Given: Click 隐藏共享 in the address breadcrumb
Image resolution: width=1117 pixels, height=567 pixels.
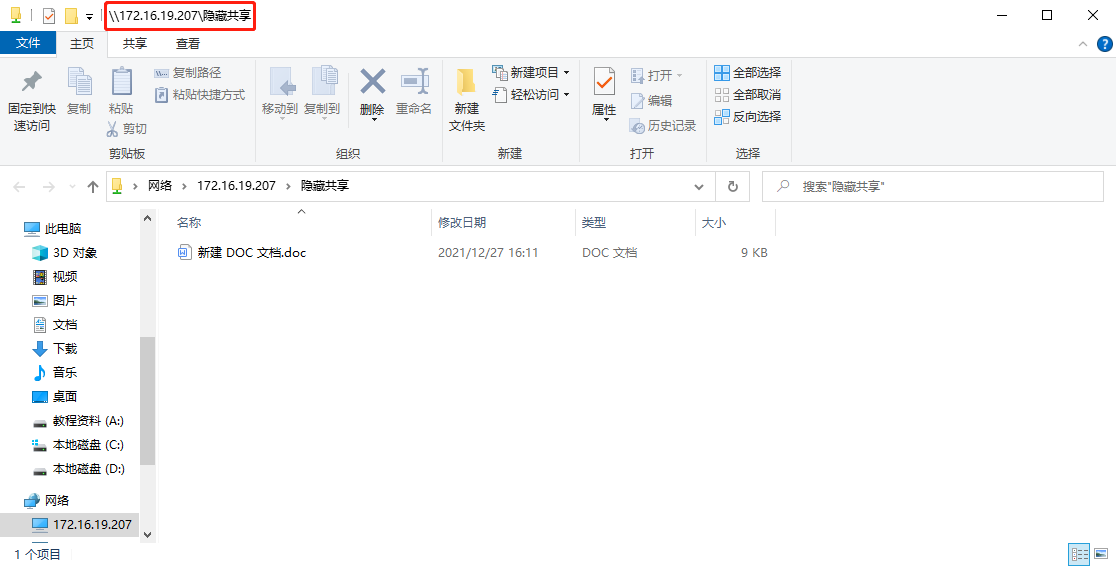Looking at the screenshot, I should [x=325, y=186].
